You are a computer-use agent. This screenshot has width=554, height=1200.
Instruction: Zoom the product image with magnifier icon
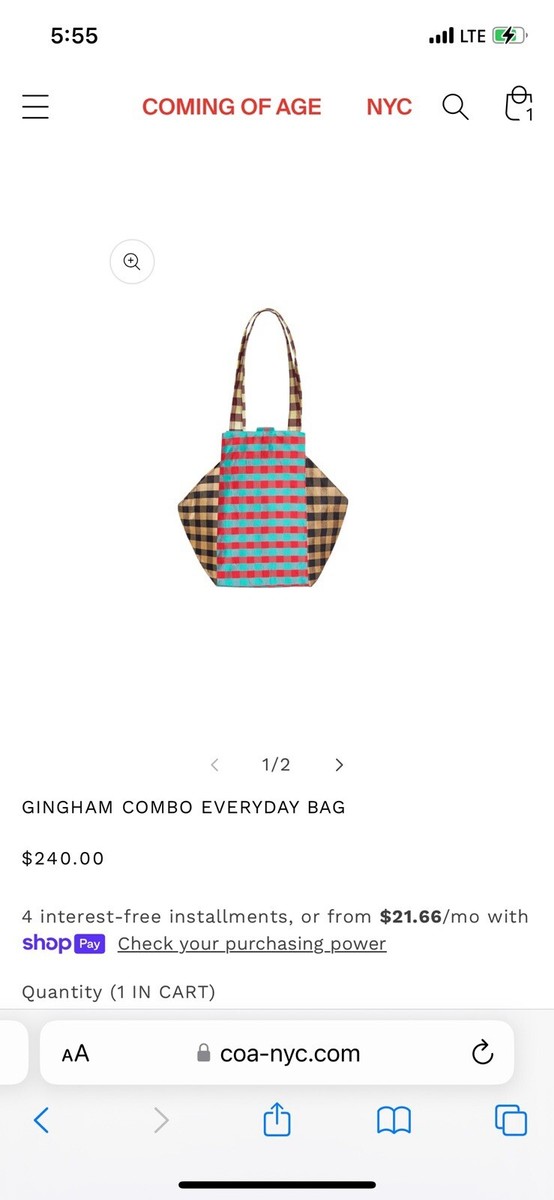point(132,262)
